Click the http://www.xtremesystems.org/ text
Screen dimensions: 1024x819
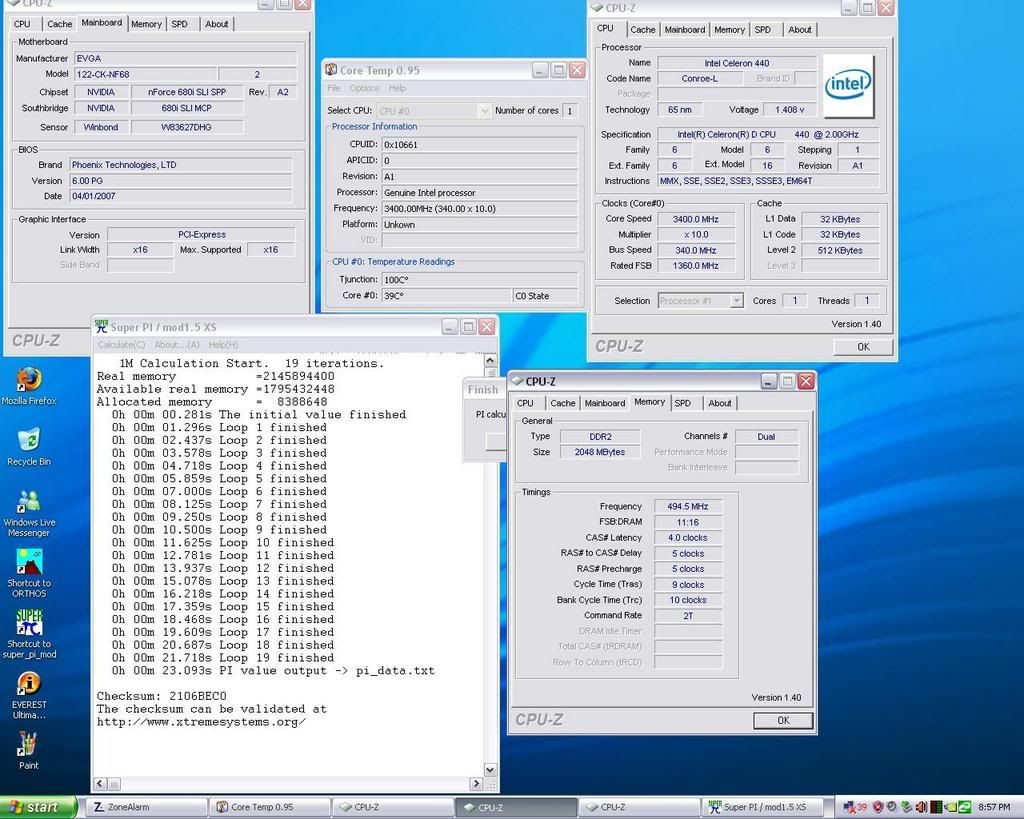click(201, 722)
